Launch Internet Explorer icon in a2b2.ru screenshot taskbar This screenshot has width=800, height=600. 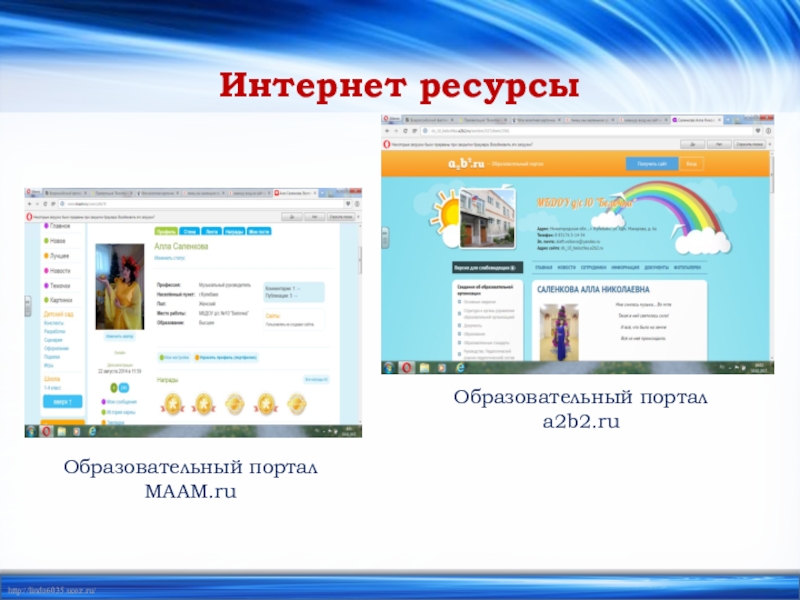460,368
